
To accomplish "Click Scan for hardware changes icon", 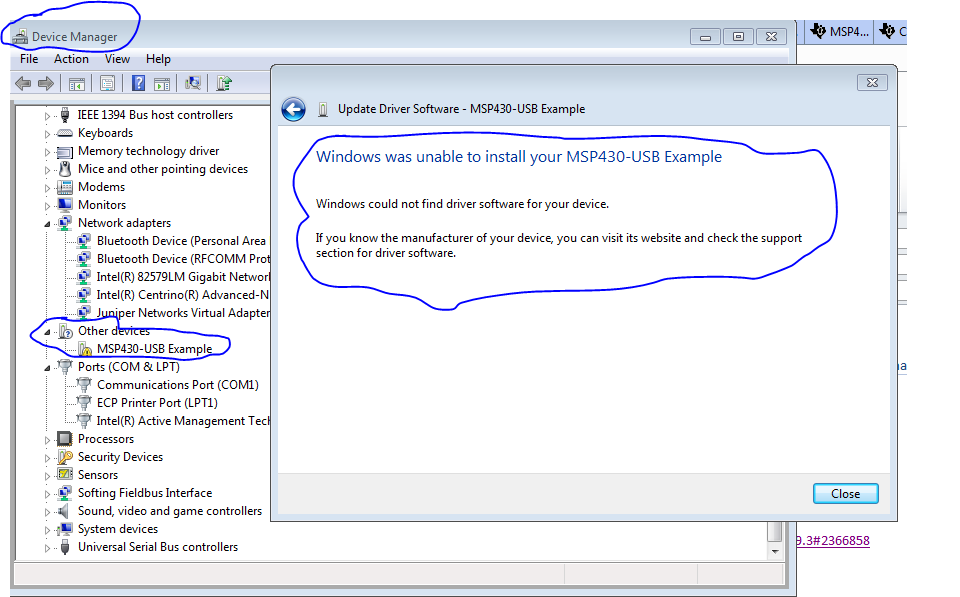I will [x=193, y=83].
